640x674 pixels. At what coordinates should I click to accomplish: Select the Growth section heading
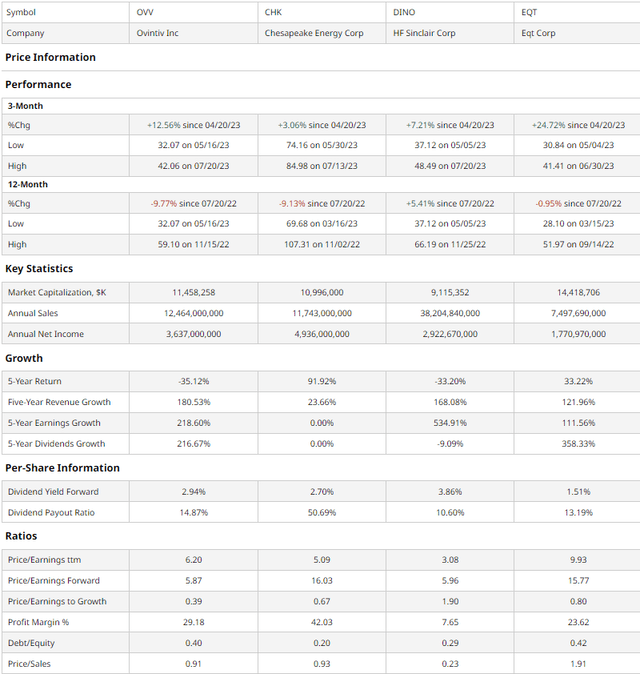point(24,358)
